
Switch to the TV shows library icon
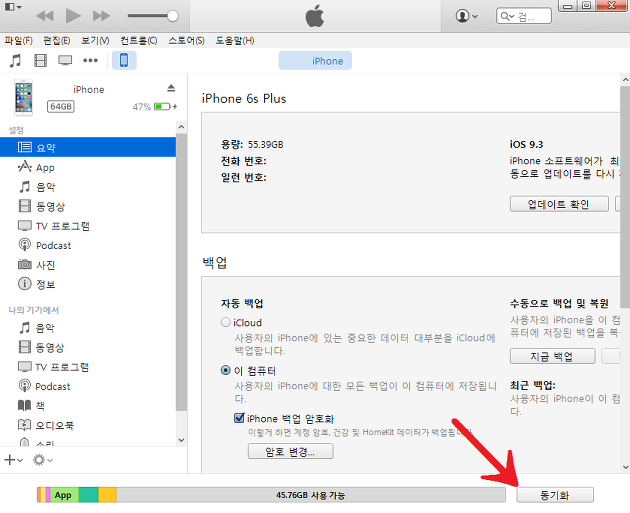[x=65, y=61]
